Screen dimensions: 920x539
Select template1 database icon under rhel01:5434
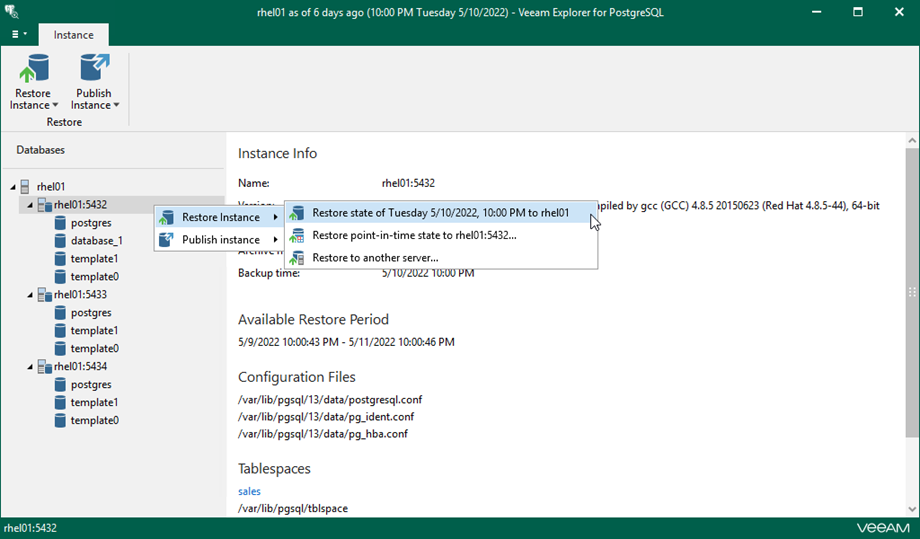pos(60,402)
